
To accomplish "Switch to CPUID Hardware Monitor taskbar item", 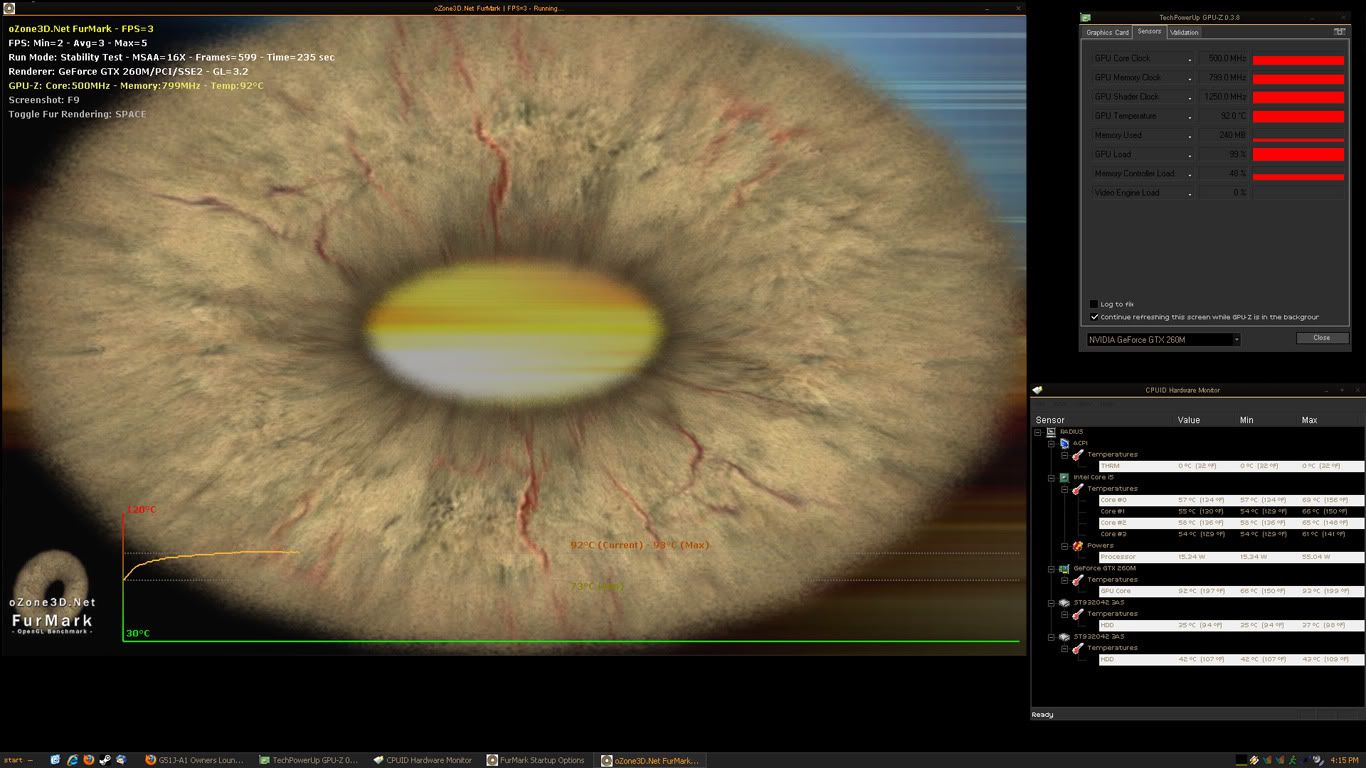I will pos(424,760).
